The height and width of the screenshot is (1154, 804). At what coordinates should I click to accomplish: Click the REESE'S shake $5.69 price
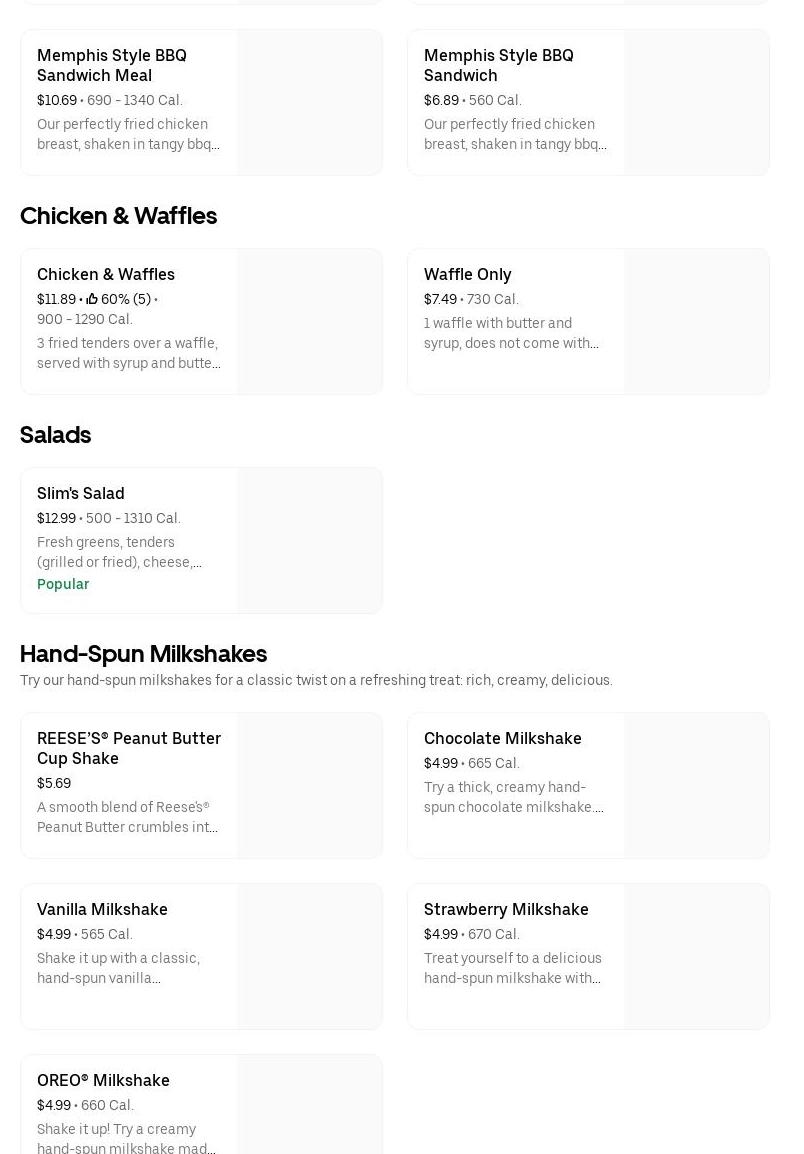coord(54,783)
